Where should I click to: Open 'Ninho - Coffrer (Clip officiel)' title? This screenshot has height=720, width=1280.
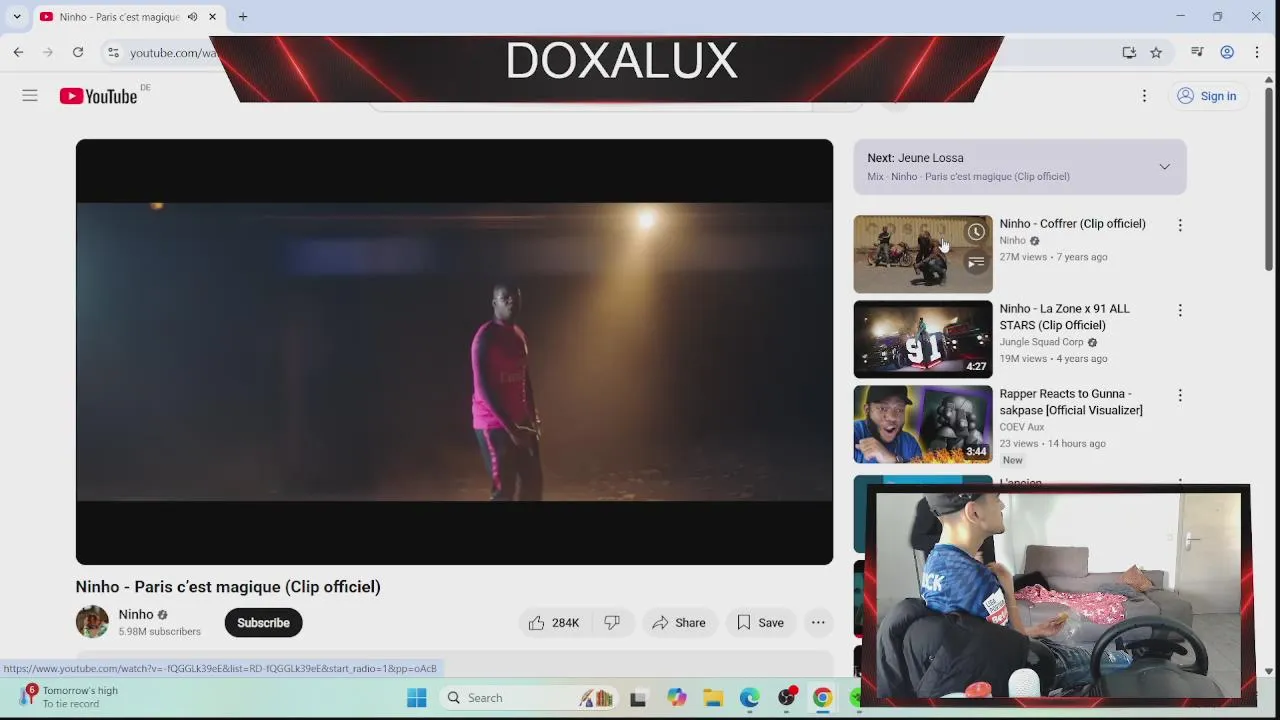pyautogui.click(x=1072, y=224)
